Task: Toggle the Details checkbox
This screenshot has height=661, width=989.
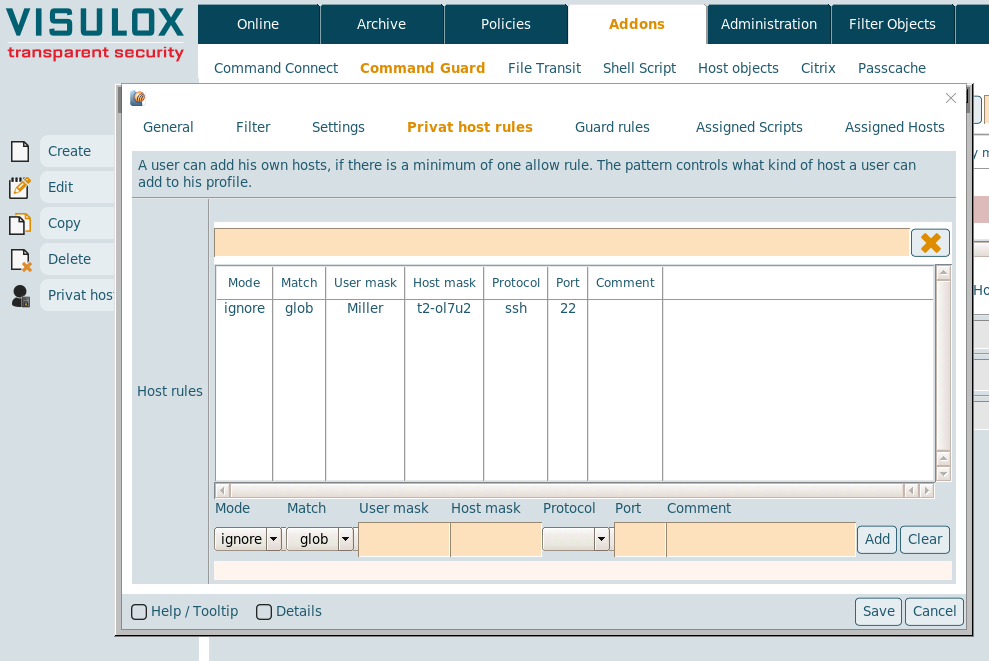Action: click(264, 612)
